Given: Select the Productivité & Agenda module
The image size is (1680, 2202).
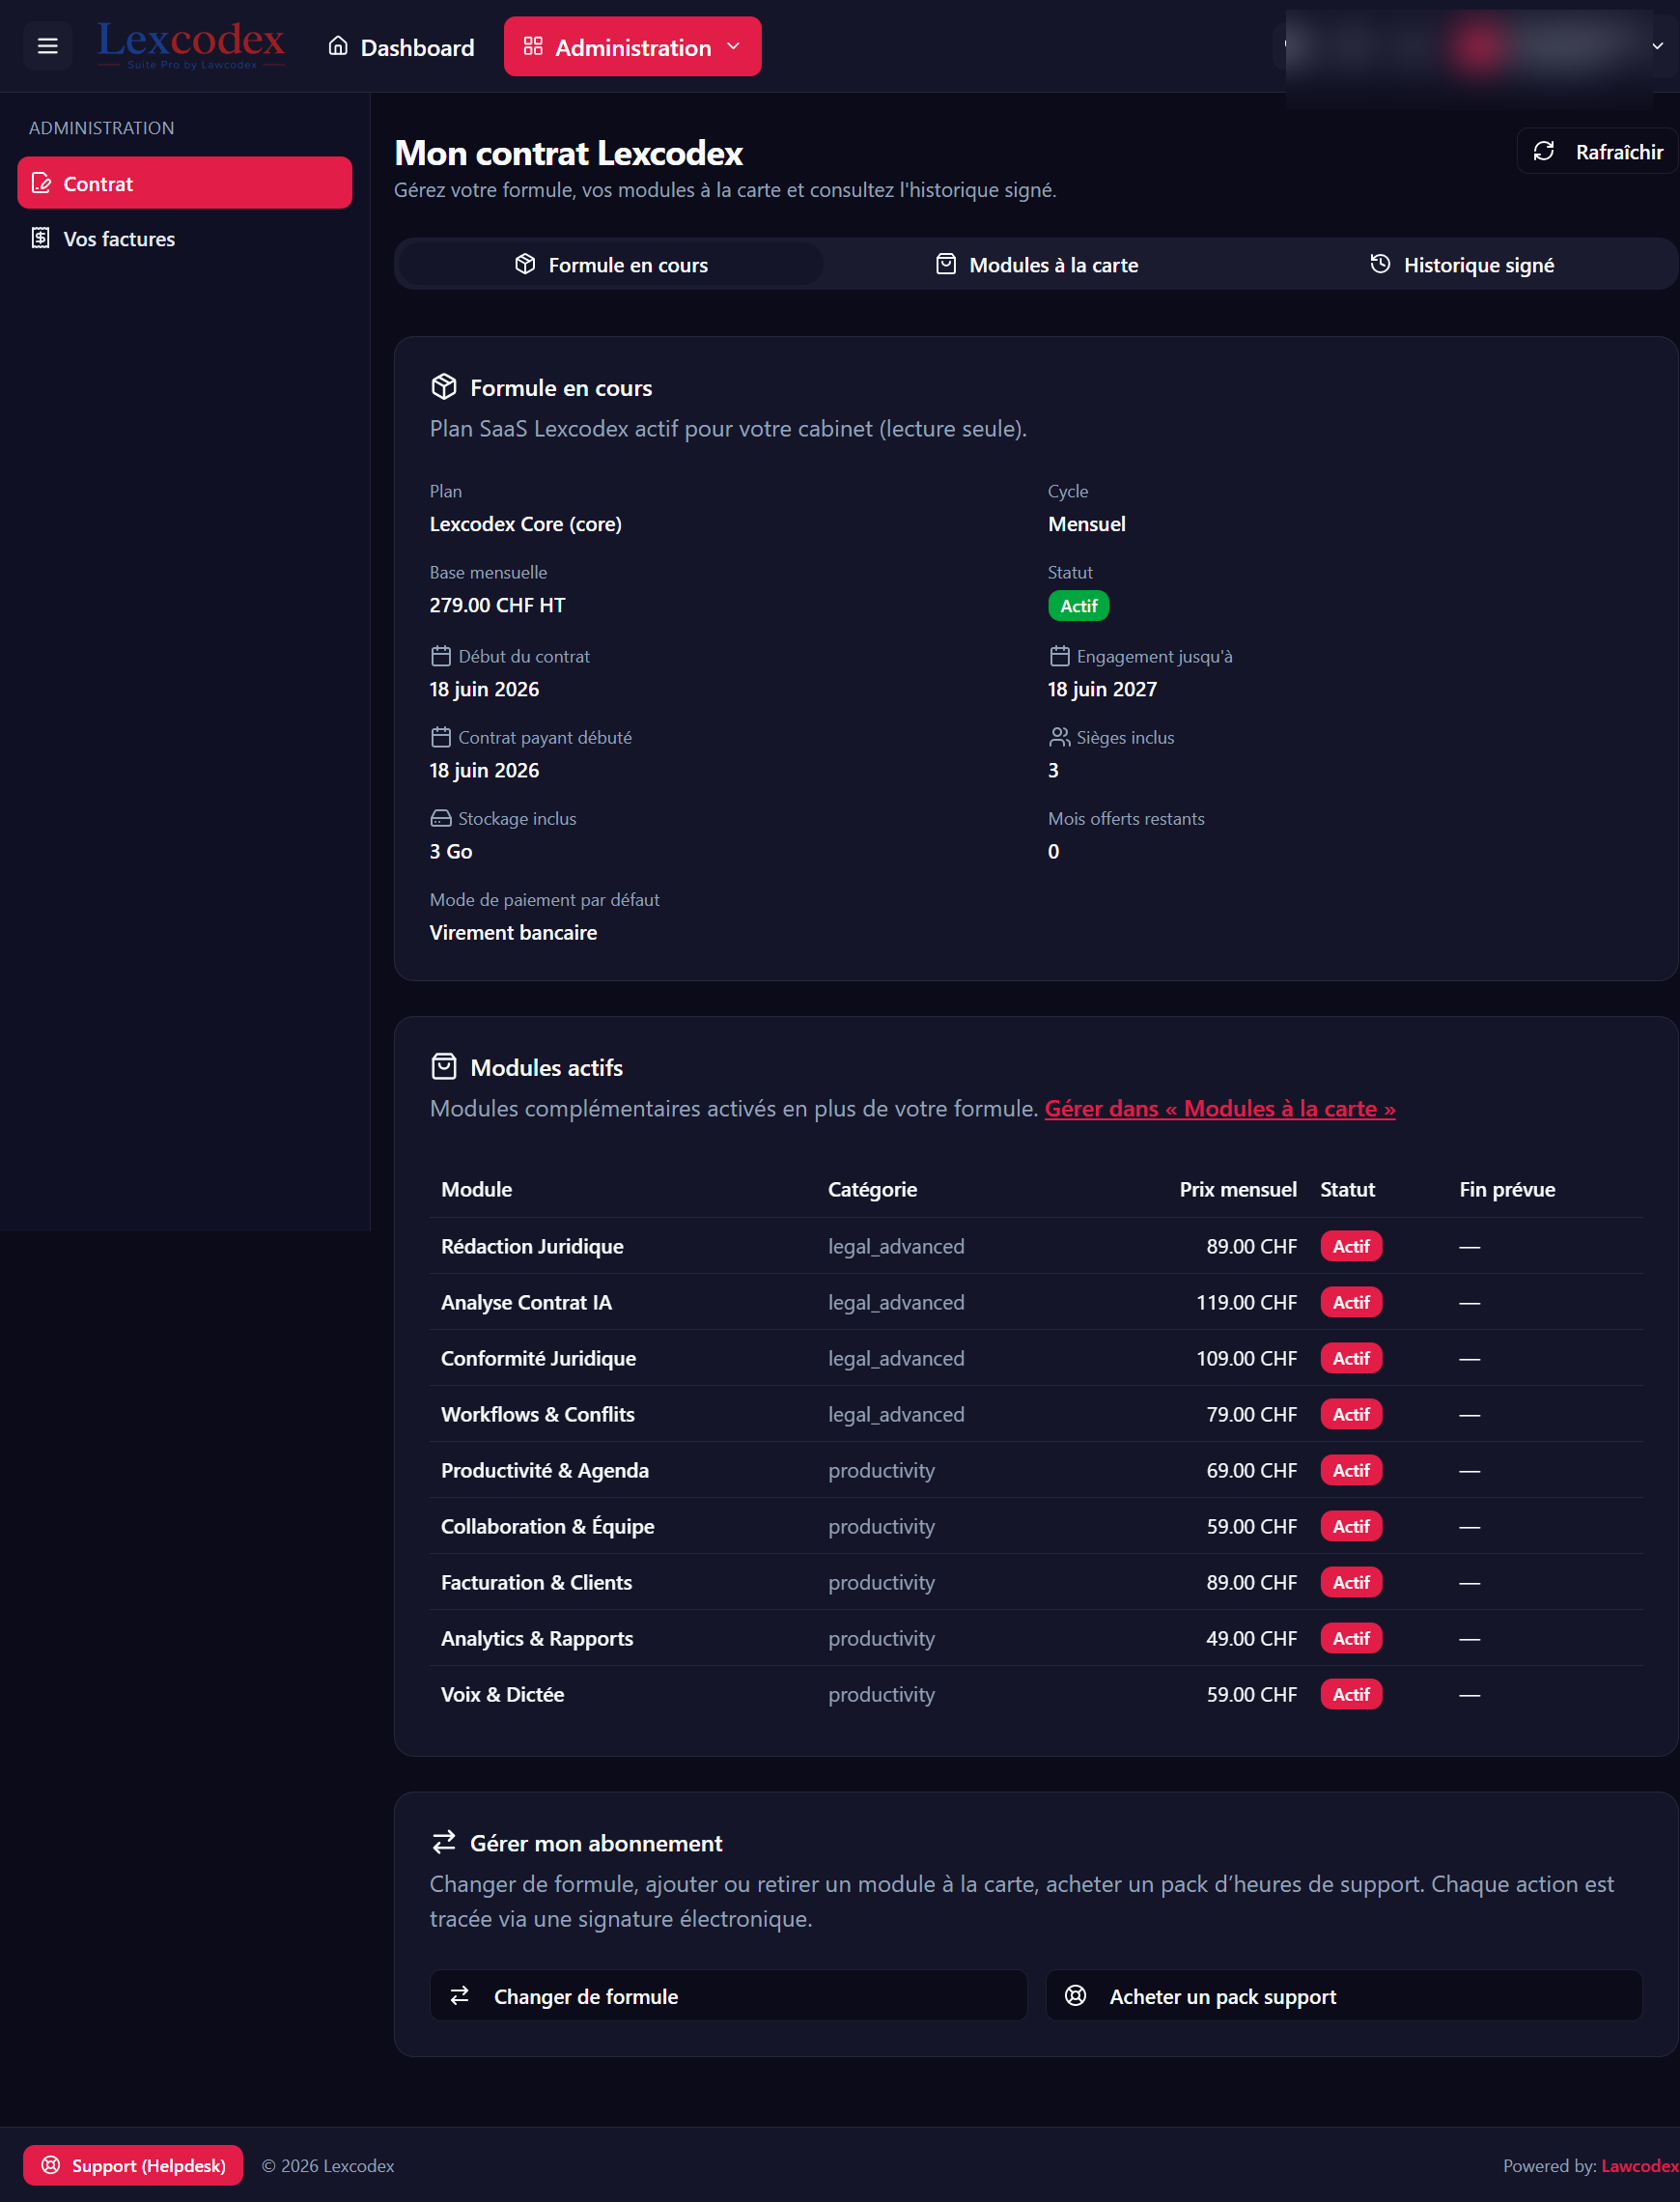Looking at the screenshot, I should (x=545, y=1470).
